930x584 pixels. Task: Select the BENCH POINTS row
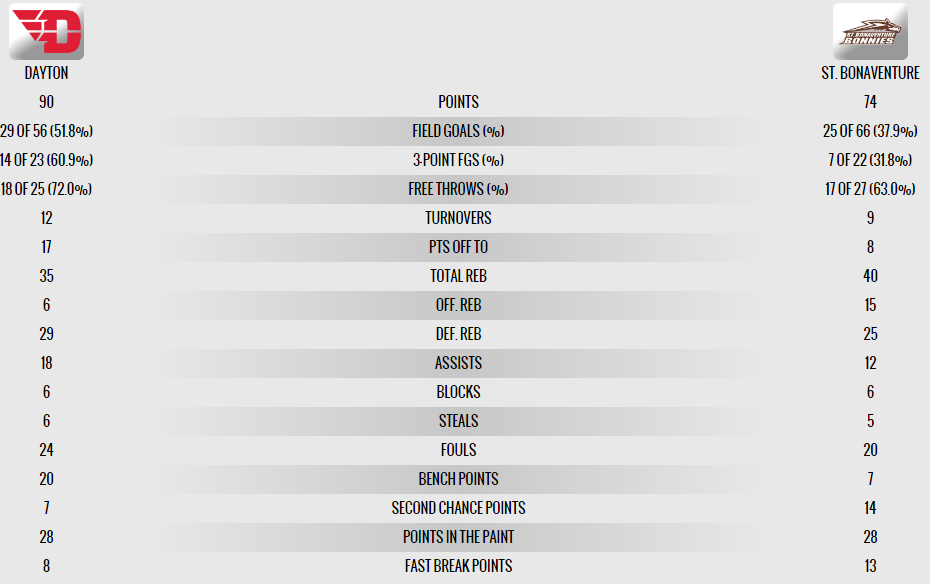458,479
